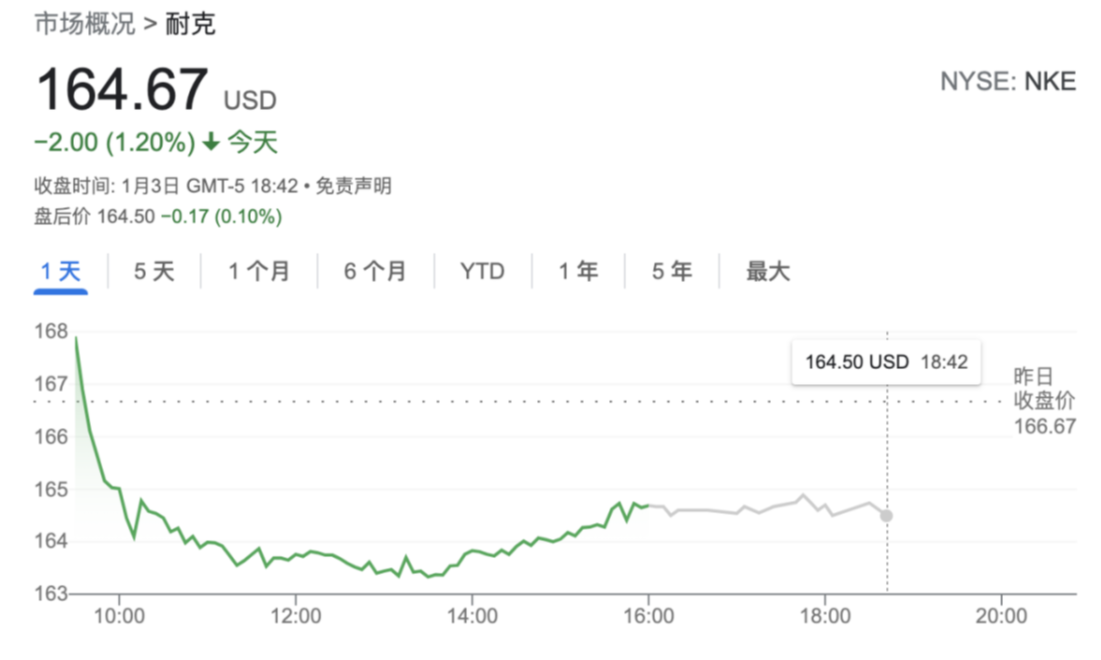Click the 昨日收盘价 166.67 label
The image size is (1101, 660).
pyautogui.click(x=1044, y=401)
